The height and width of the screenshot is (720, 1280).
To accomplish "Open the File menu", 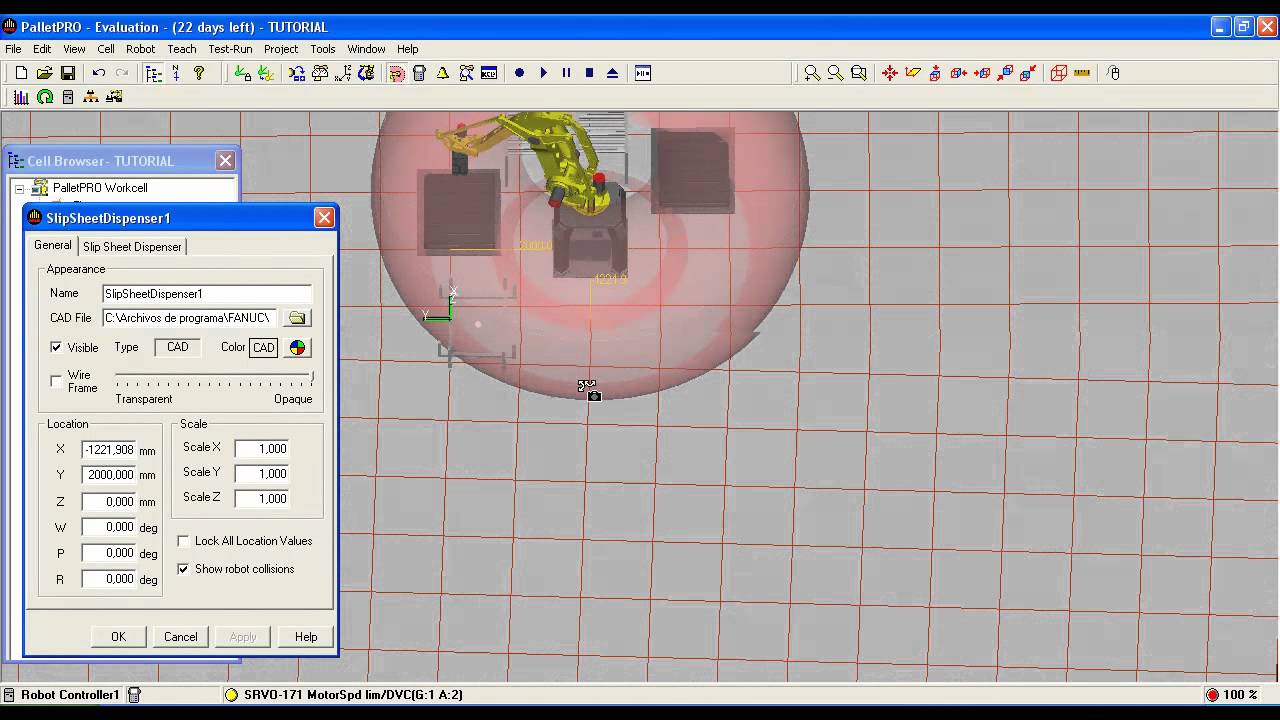I will tap(13, 49).
